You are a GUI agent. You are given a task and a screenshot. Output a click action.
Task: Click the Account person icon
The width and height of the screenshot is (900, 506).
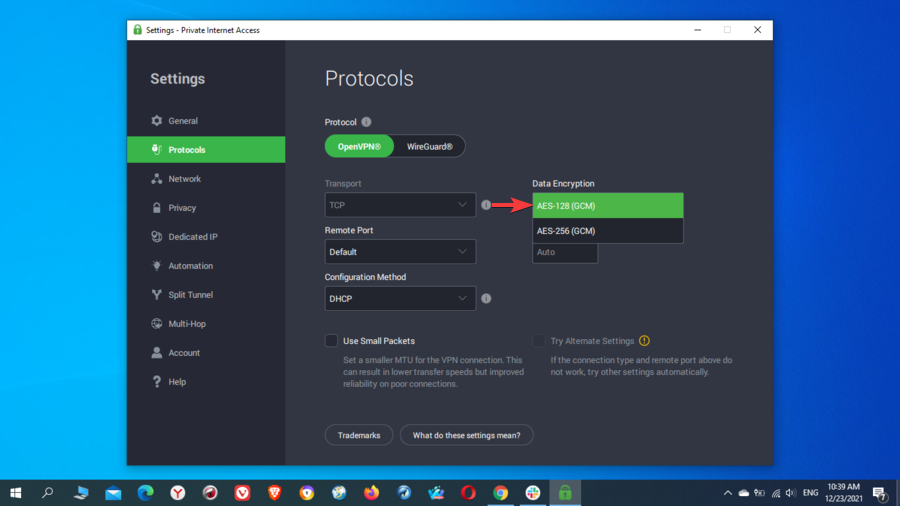coord(157,353)
